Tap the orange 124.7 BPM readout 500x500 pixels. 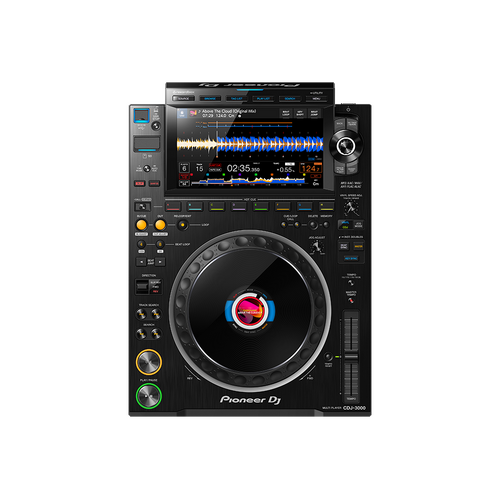click(x=311, y=169)
